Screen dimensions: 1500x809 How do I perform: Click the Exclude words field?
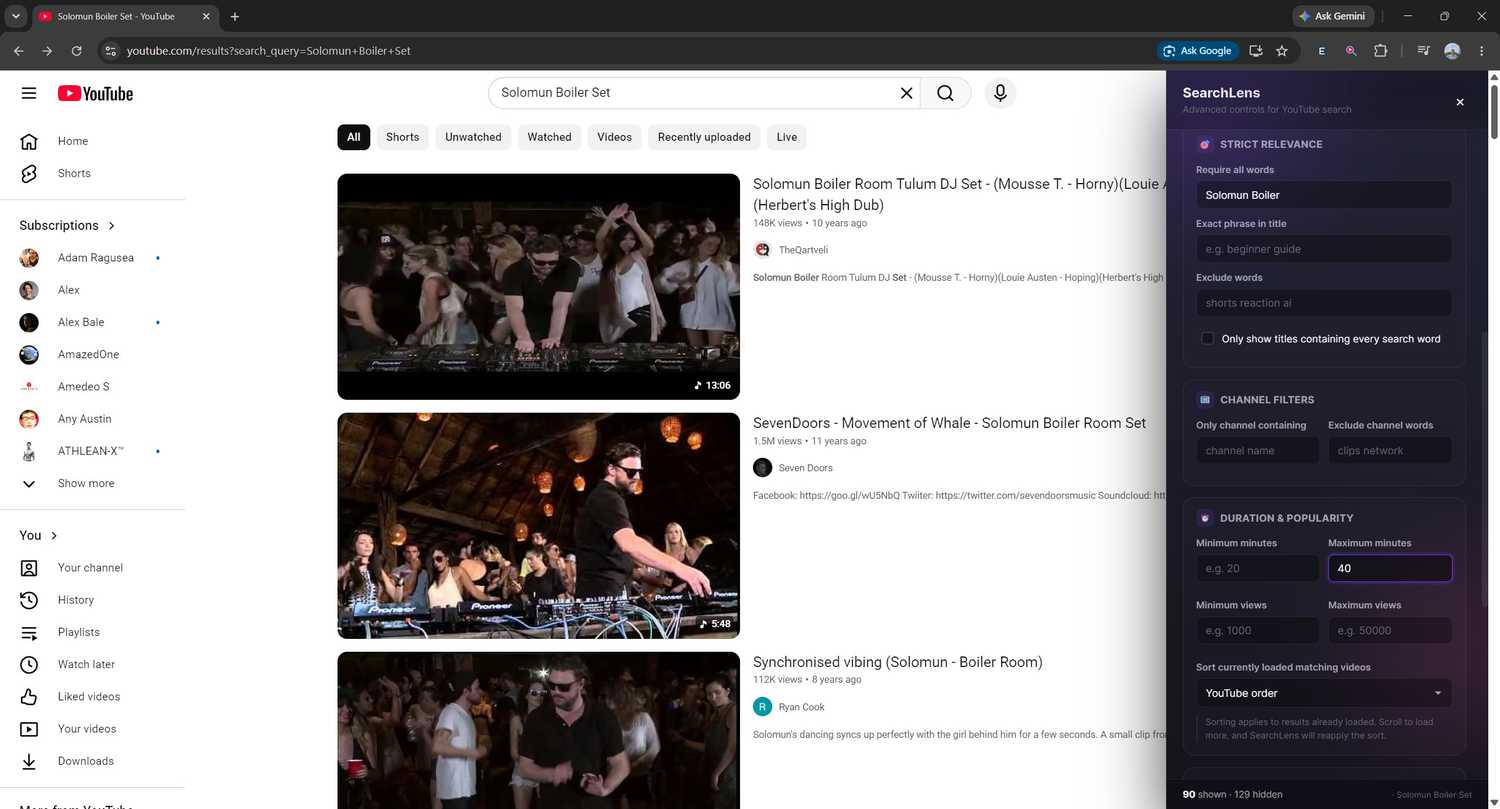1324,303
